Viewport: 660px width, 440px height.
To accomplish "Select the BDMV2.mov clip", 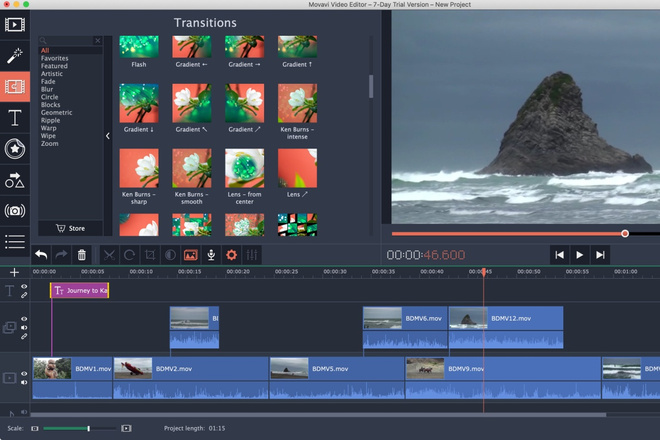I will click(191, 378).
